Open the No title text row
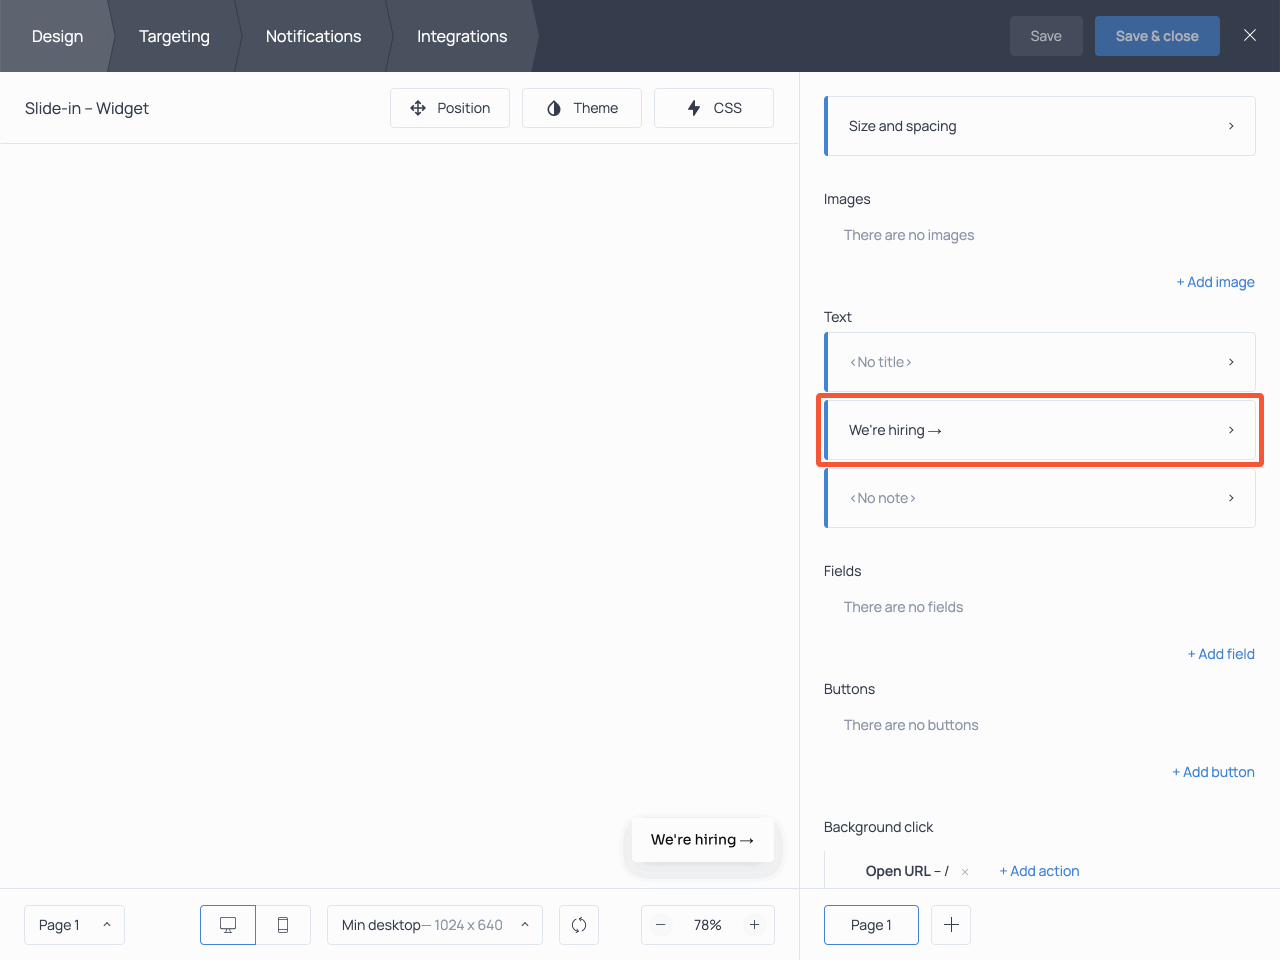 [x=1040, y=362]
